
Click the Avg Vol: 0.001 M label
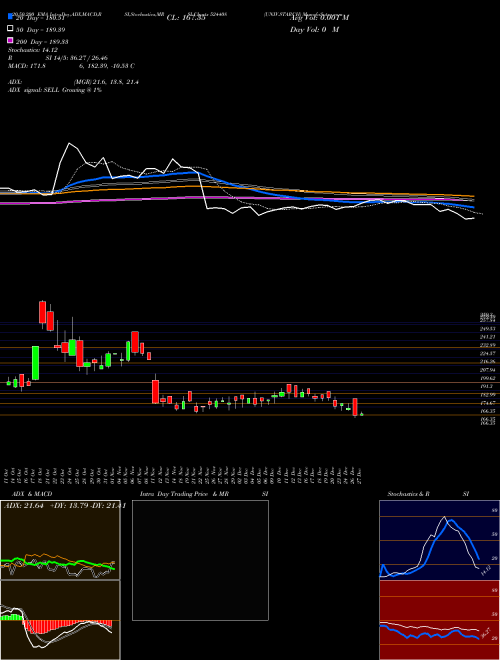319,18
